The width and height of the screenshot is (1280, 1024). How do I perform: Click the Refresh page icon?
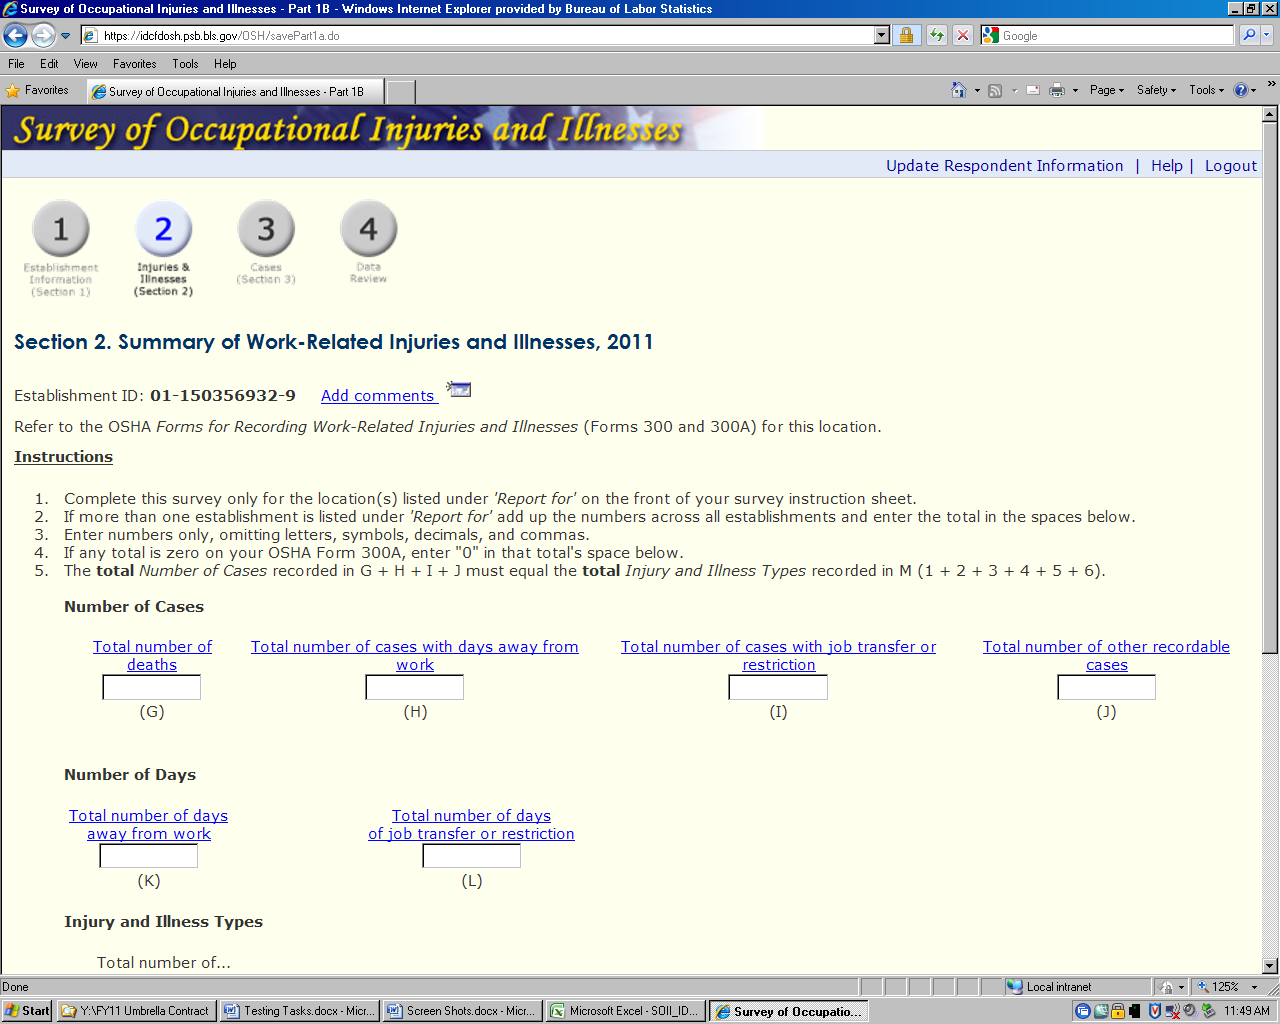point(936,36)
